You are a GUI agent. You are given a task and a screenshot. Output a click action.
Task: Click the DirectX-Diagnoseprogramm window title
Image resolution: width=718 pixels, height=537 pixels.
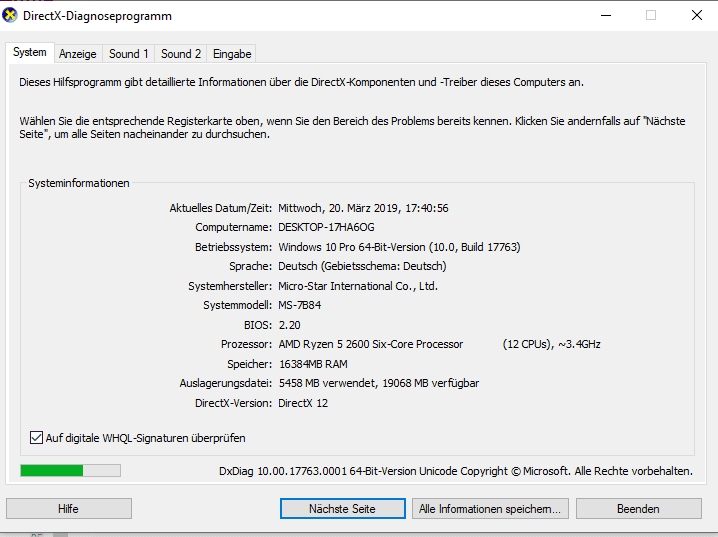pos(97,16)
